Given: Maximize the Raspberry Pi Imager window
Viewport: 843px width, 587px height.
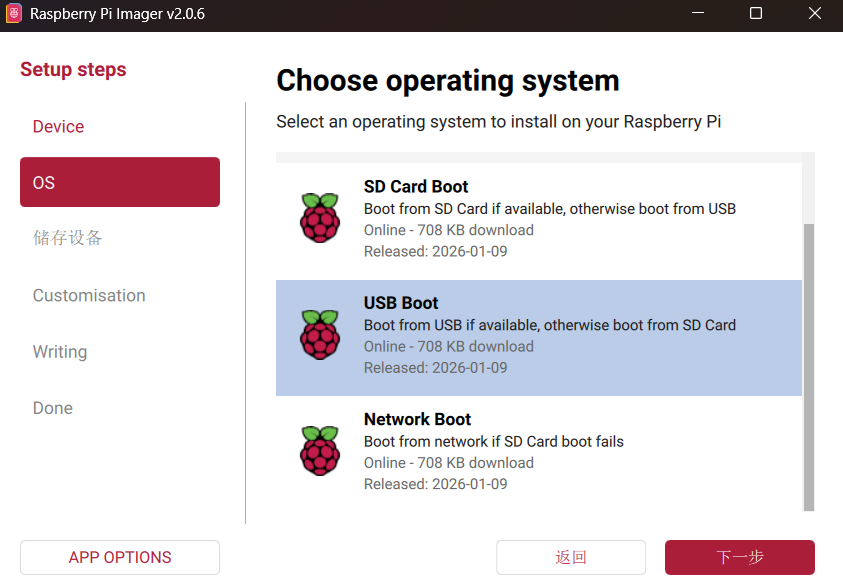Looking at the screenshot, I should click(756, 14).
